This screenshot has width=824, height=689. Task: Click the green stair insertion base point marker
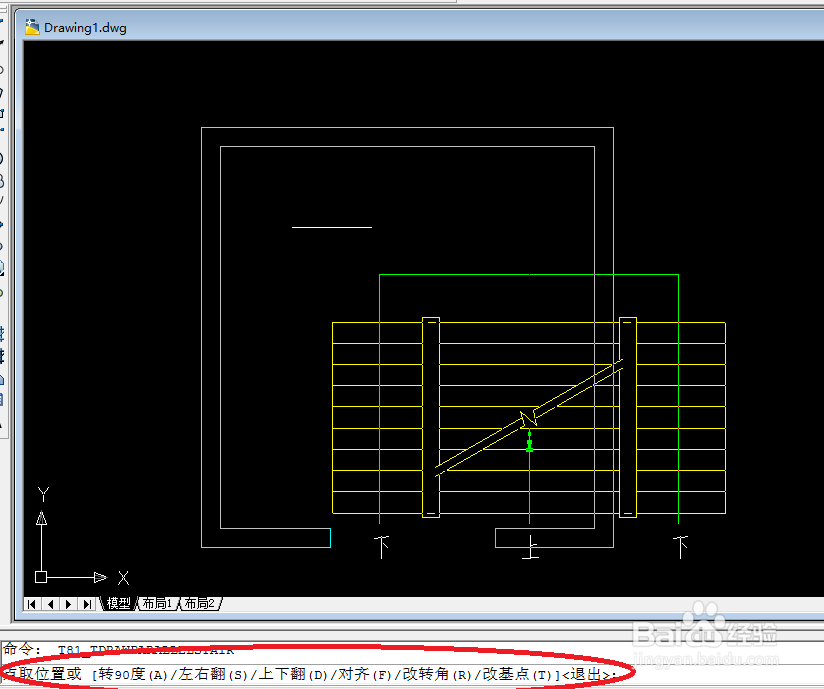tap(529, 441)
